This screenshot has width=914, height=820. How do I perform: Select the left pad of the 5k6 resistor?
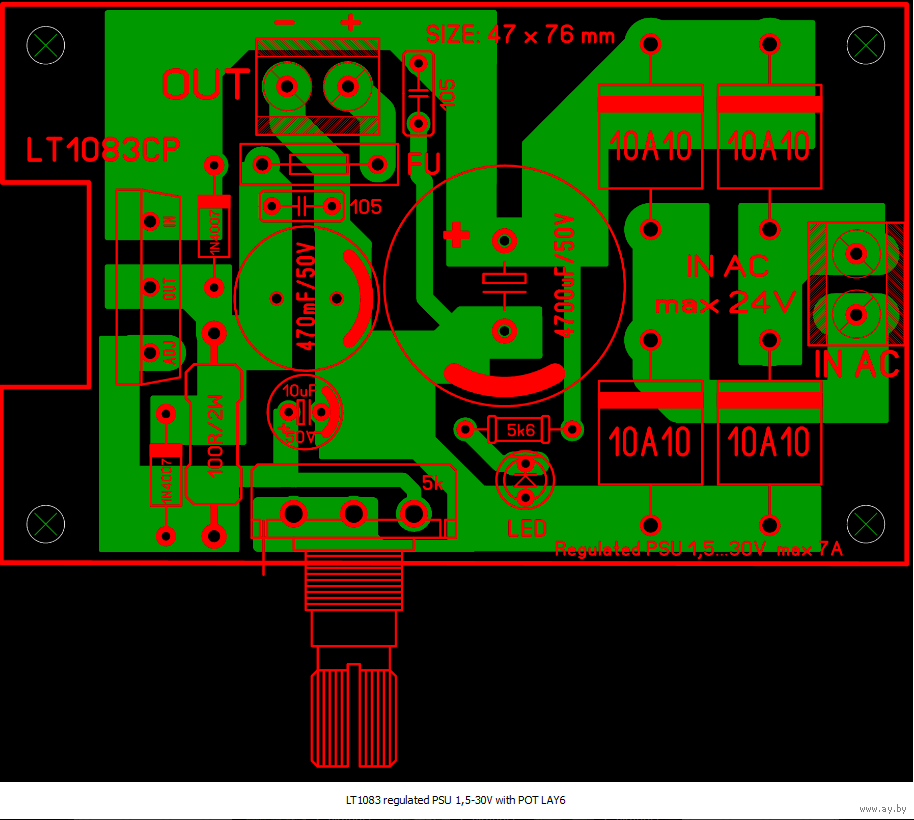pyautogui.click(x=465, y=430)
